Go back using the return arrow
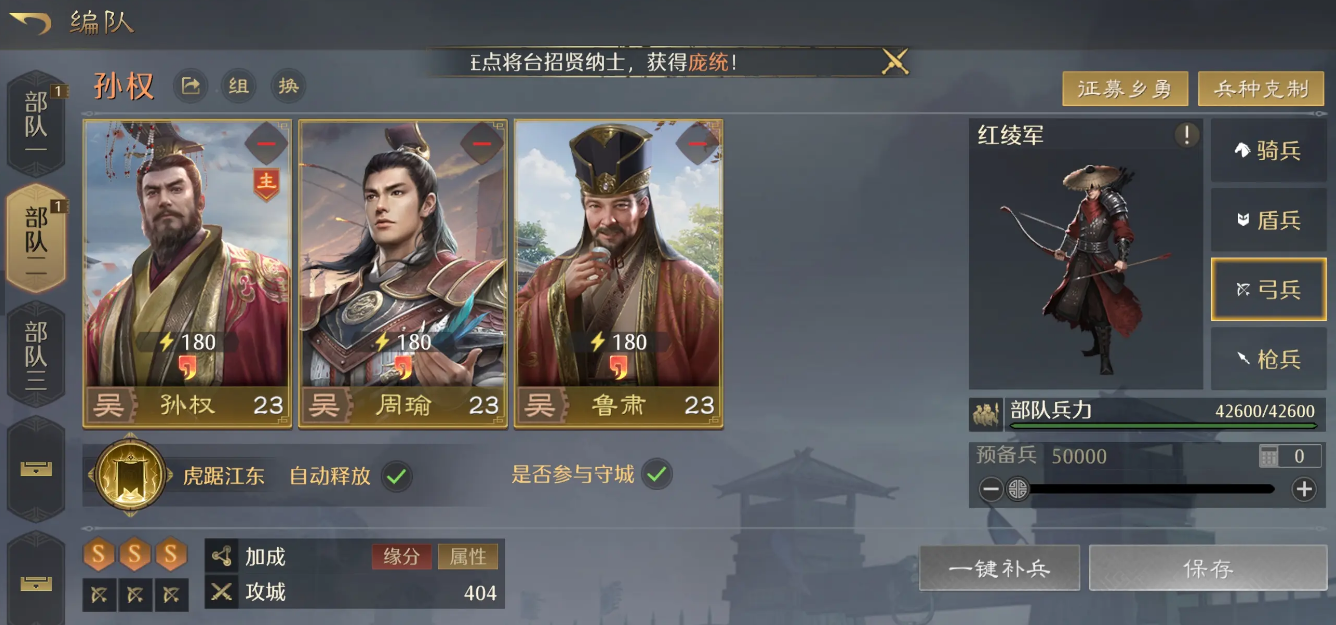The height and width of the screenshot is (625, 1336). pos(30,21)
